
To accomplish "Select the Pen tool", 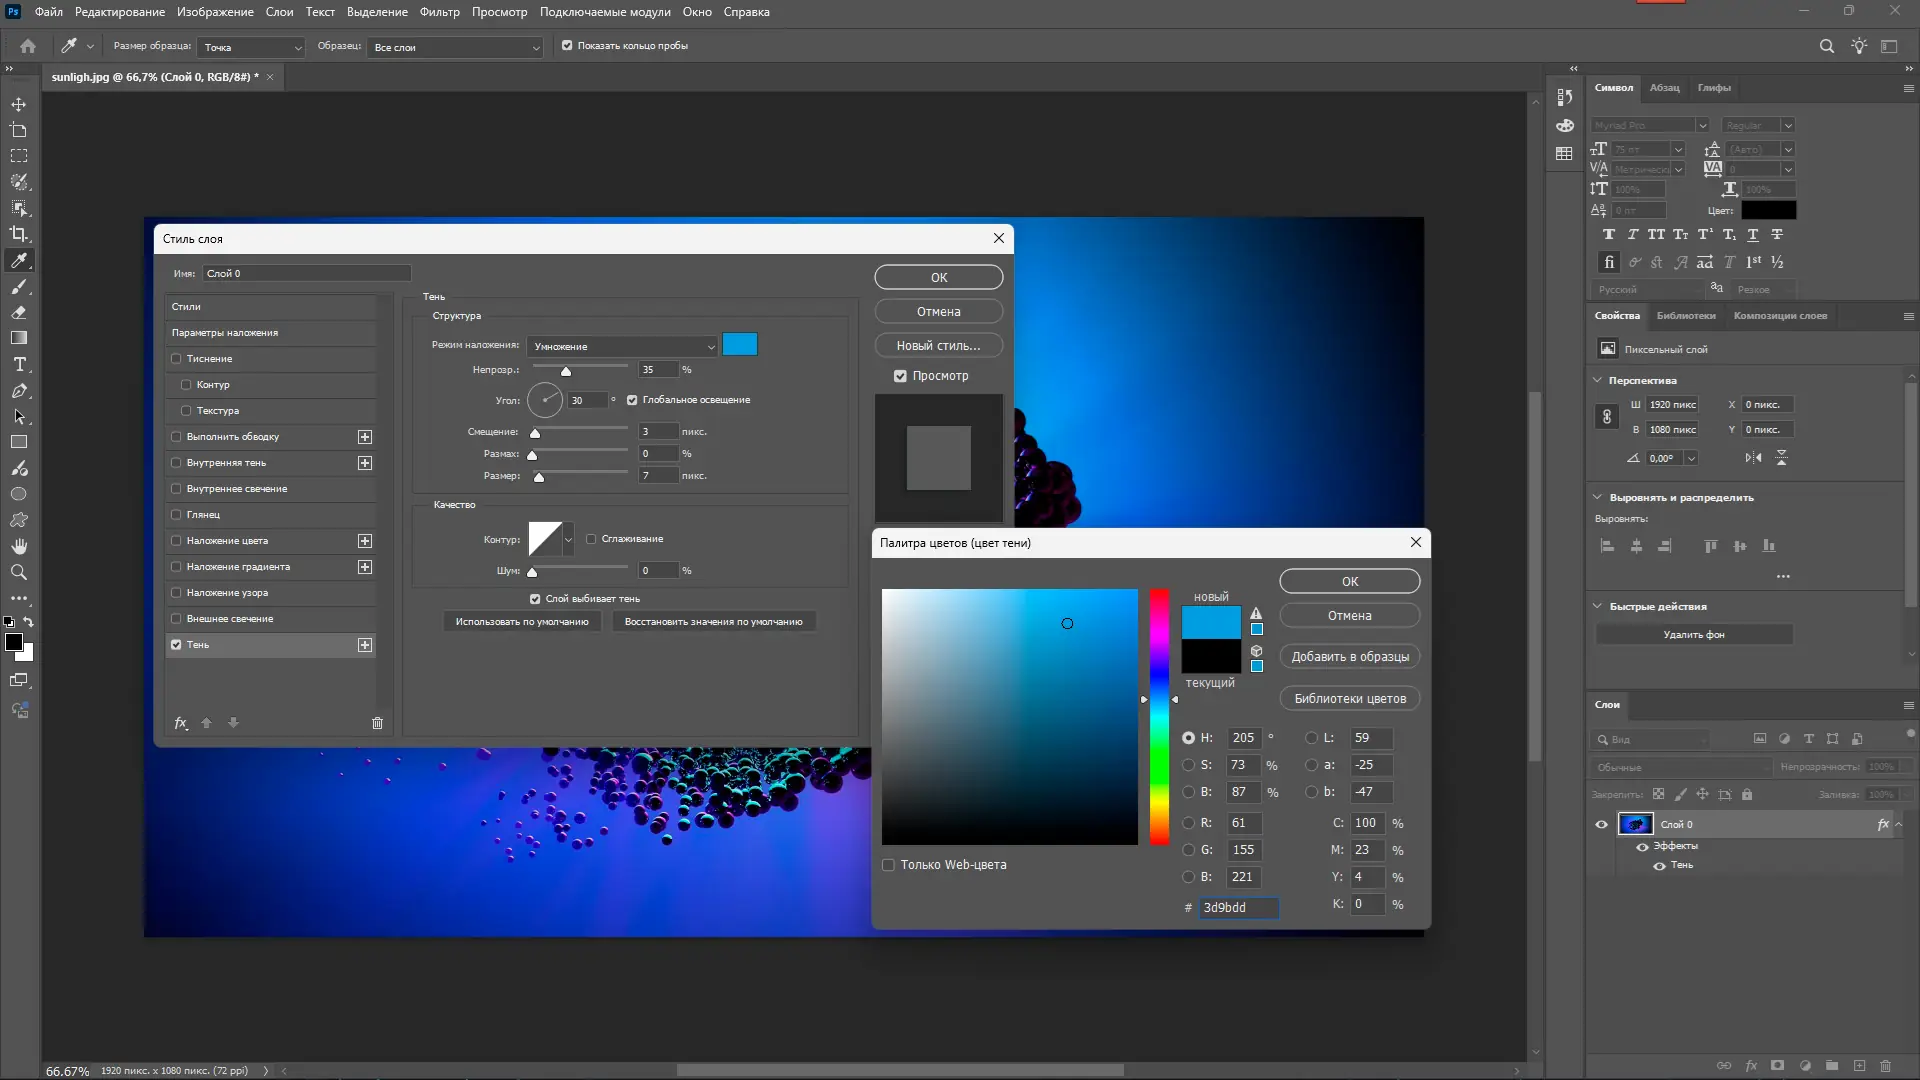I will (x=18, y=391).
